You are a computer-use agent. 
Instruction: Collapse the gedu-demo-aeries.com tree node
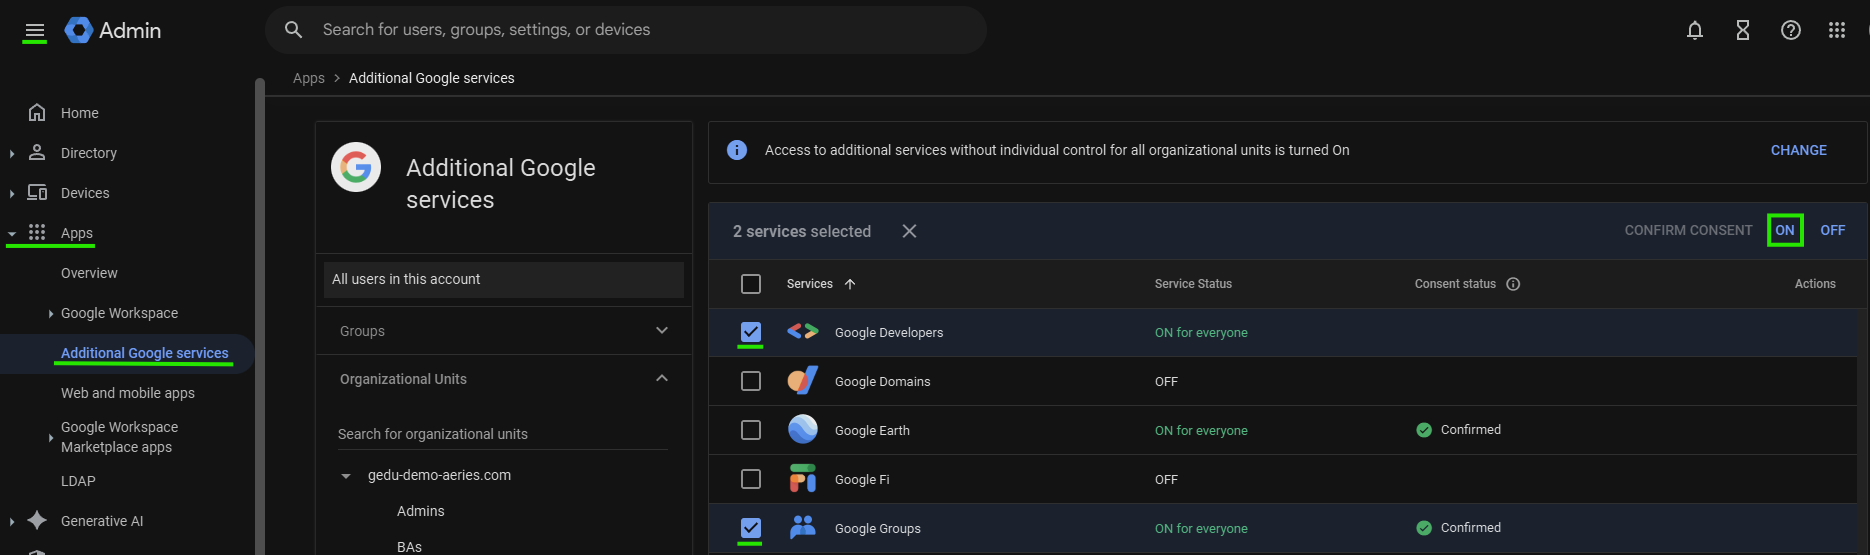346,476
